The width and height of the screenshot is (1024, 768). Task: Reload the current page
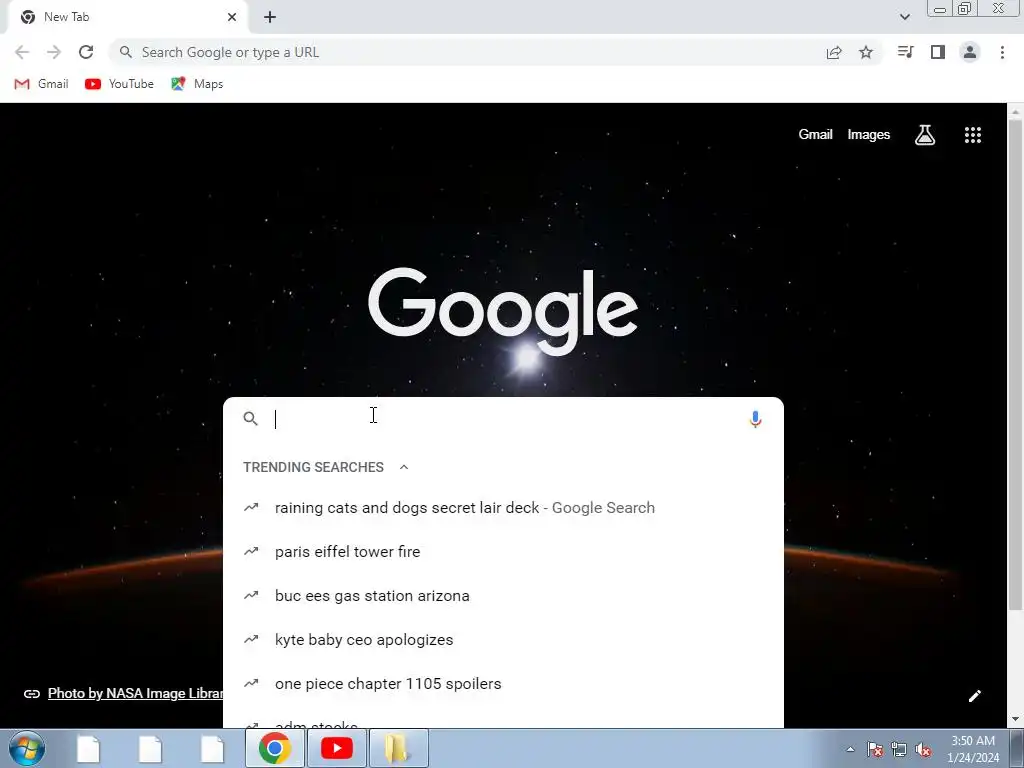click(86, 52)
